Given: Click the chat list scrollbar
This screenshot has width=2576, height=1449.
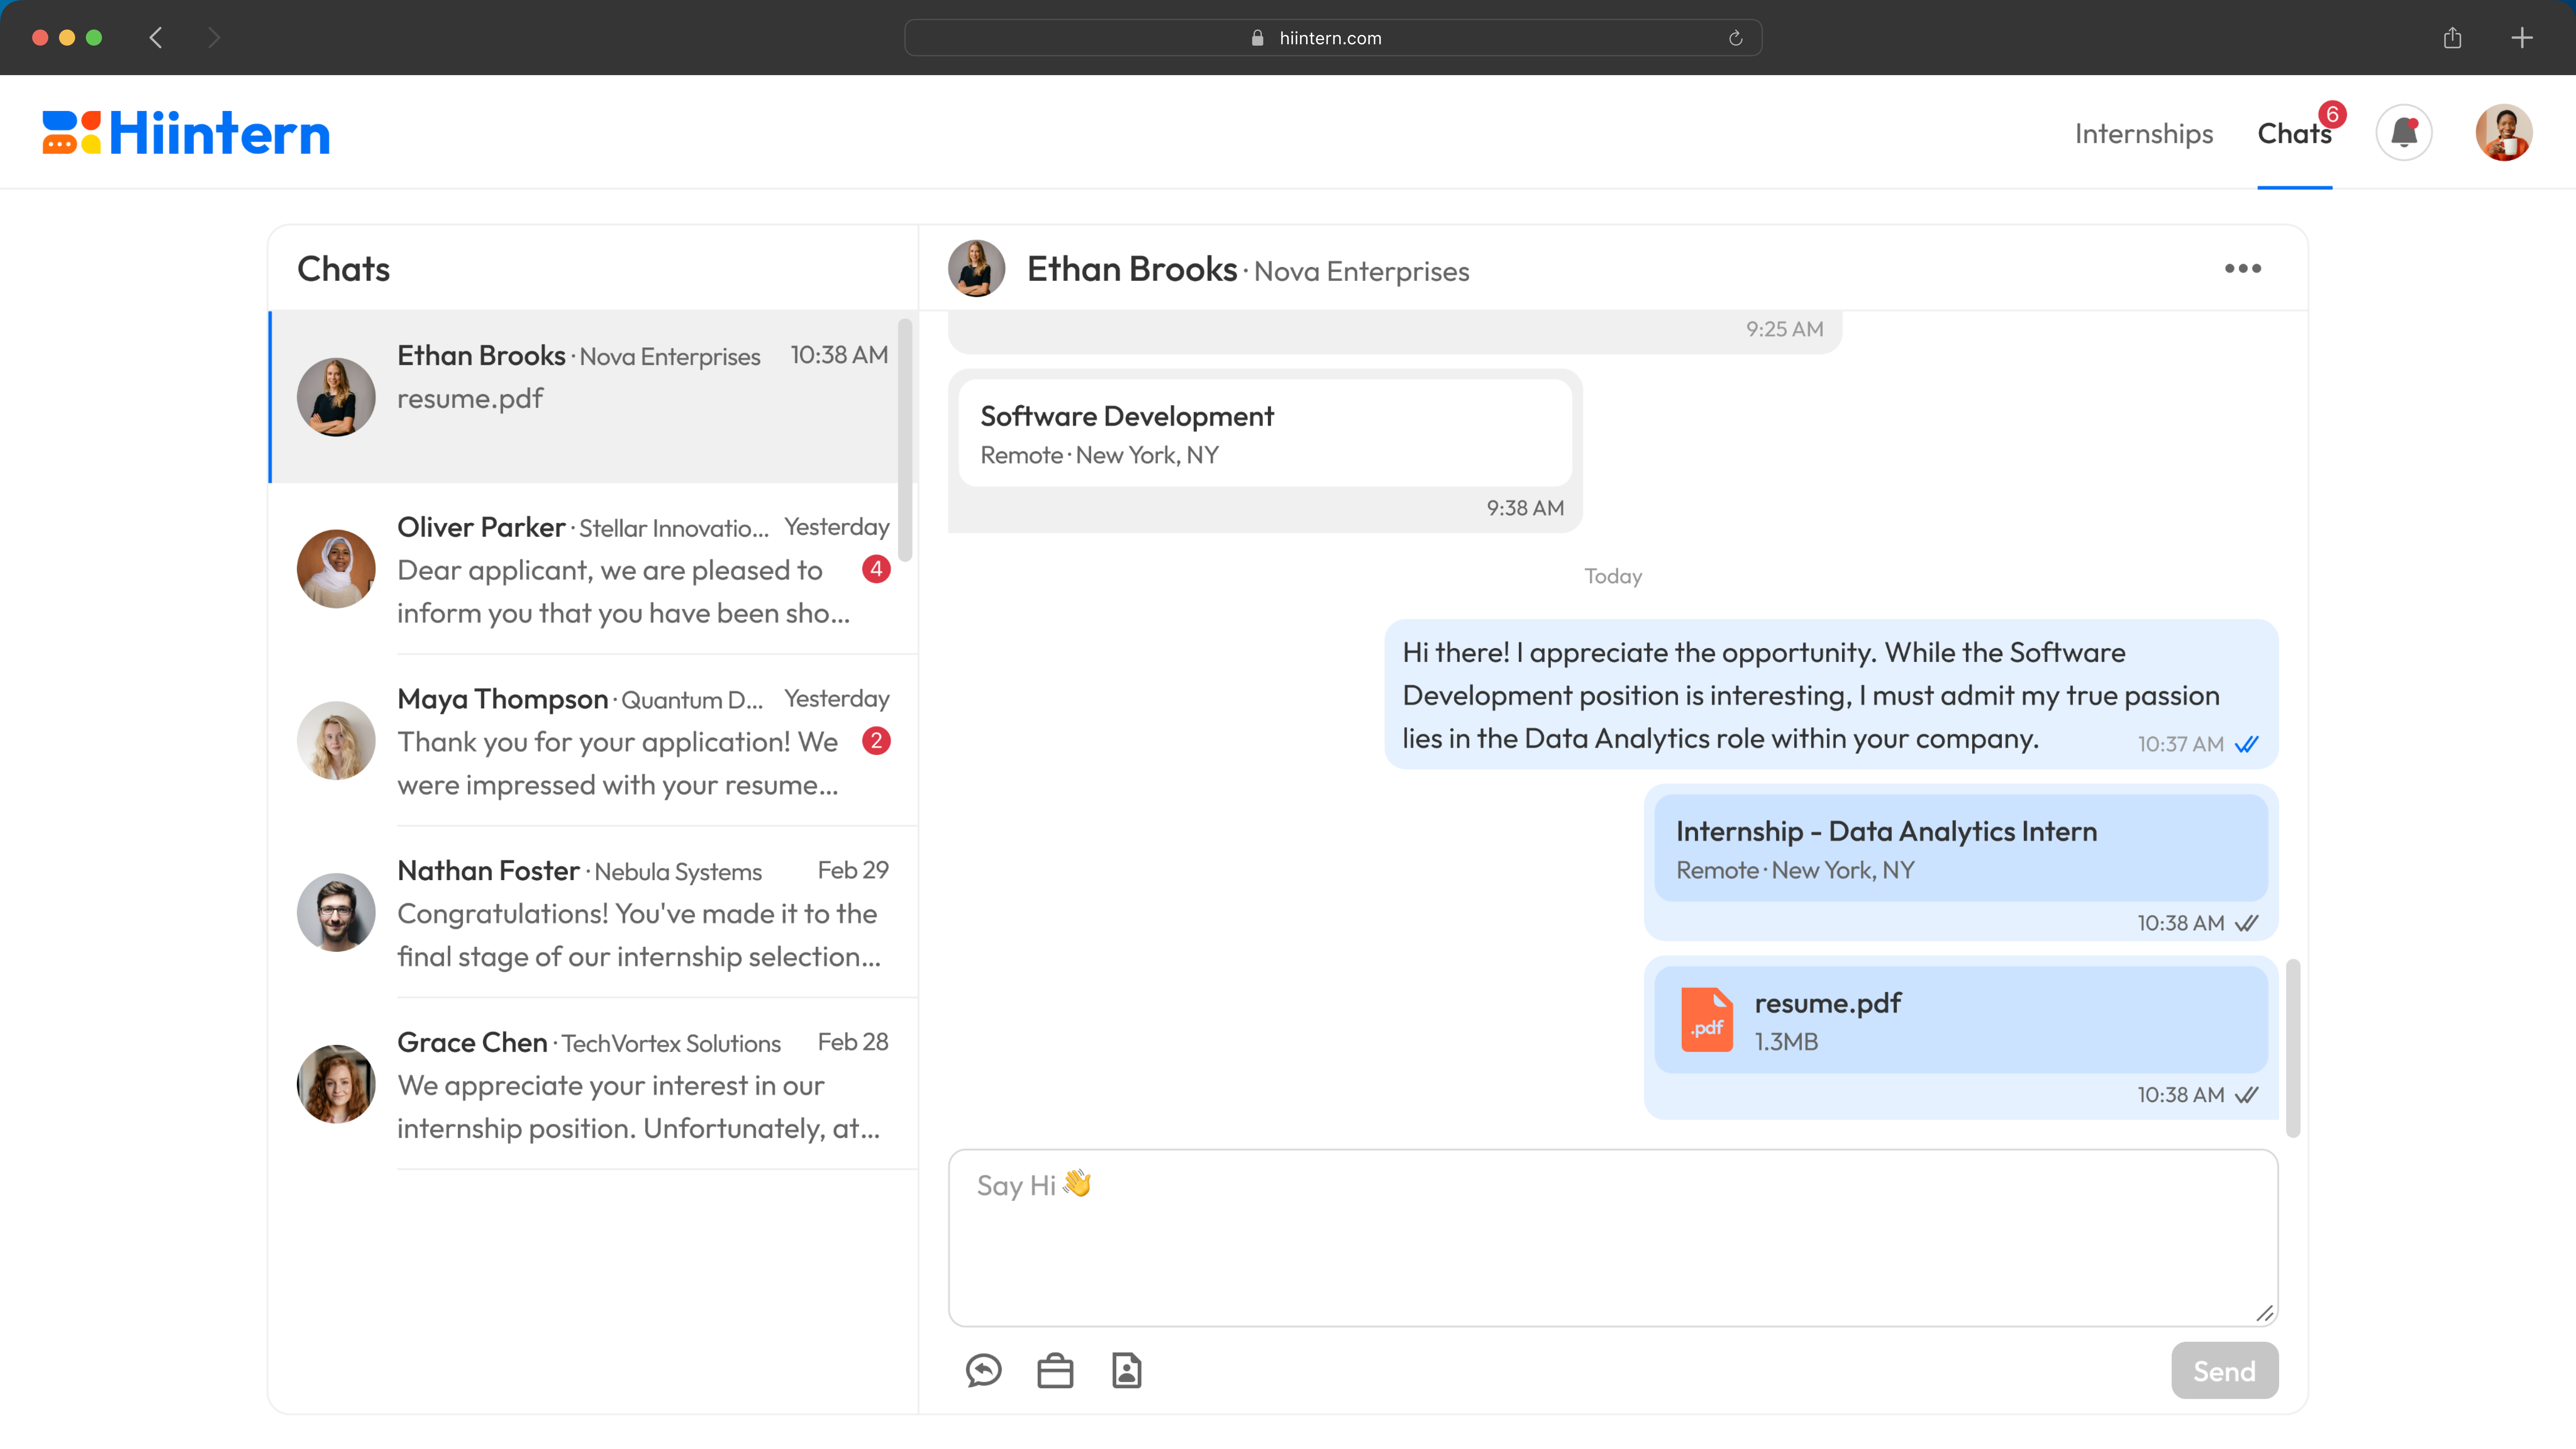Looking at the screenshot, I should pos(905,440).
